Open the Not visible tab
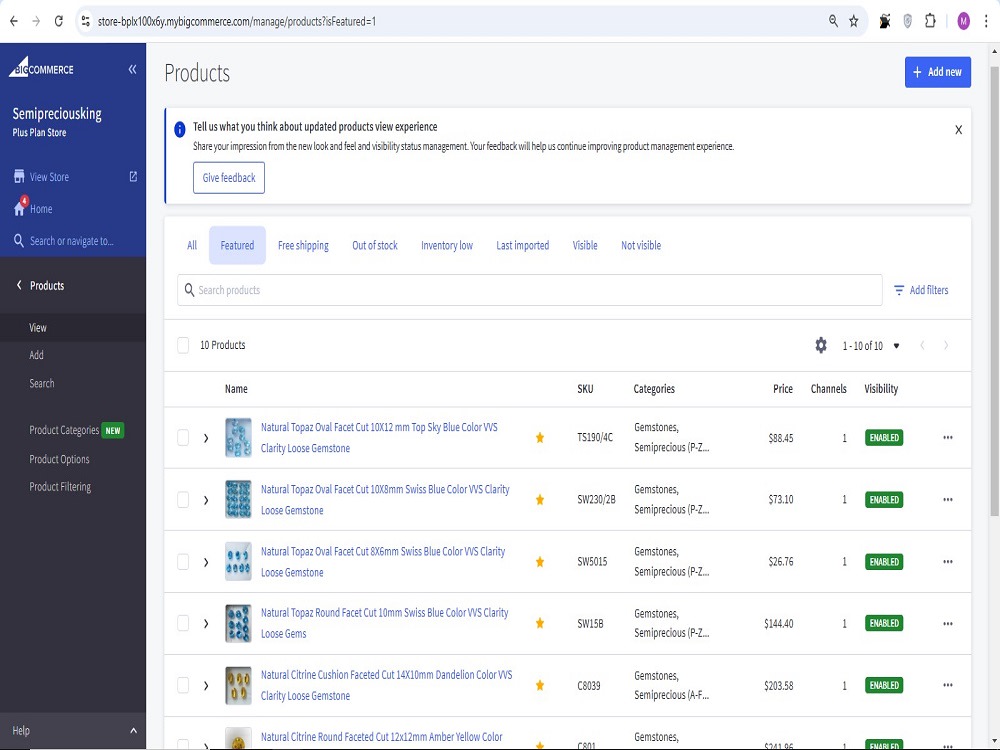Image resolution: width=1000 pixels, height=750 pixels. click(x=641, y=246)
